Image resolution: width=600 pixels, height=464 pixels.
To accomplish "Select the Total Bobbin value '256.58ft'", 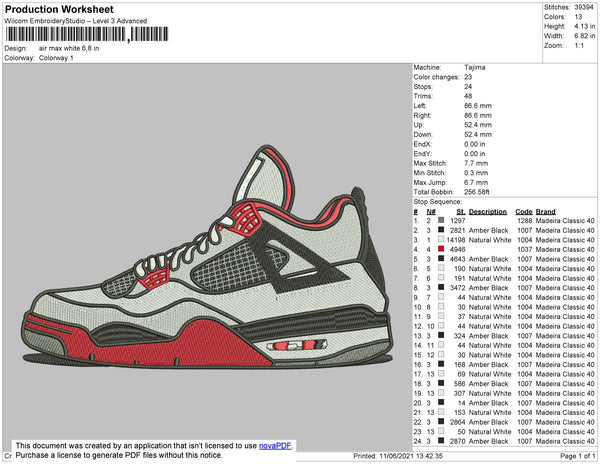I will click(477, 192).
